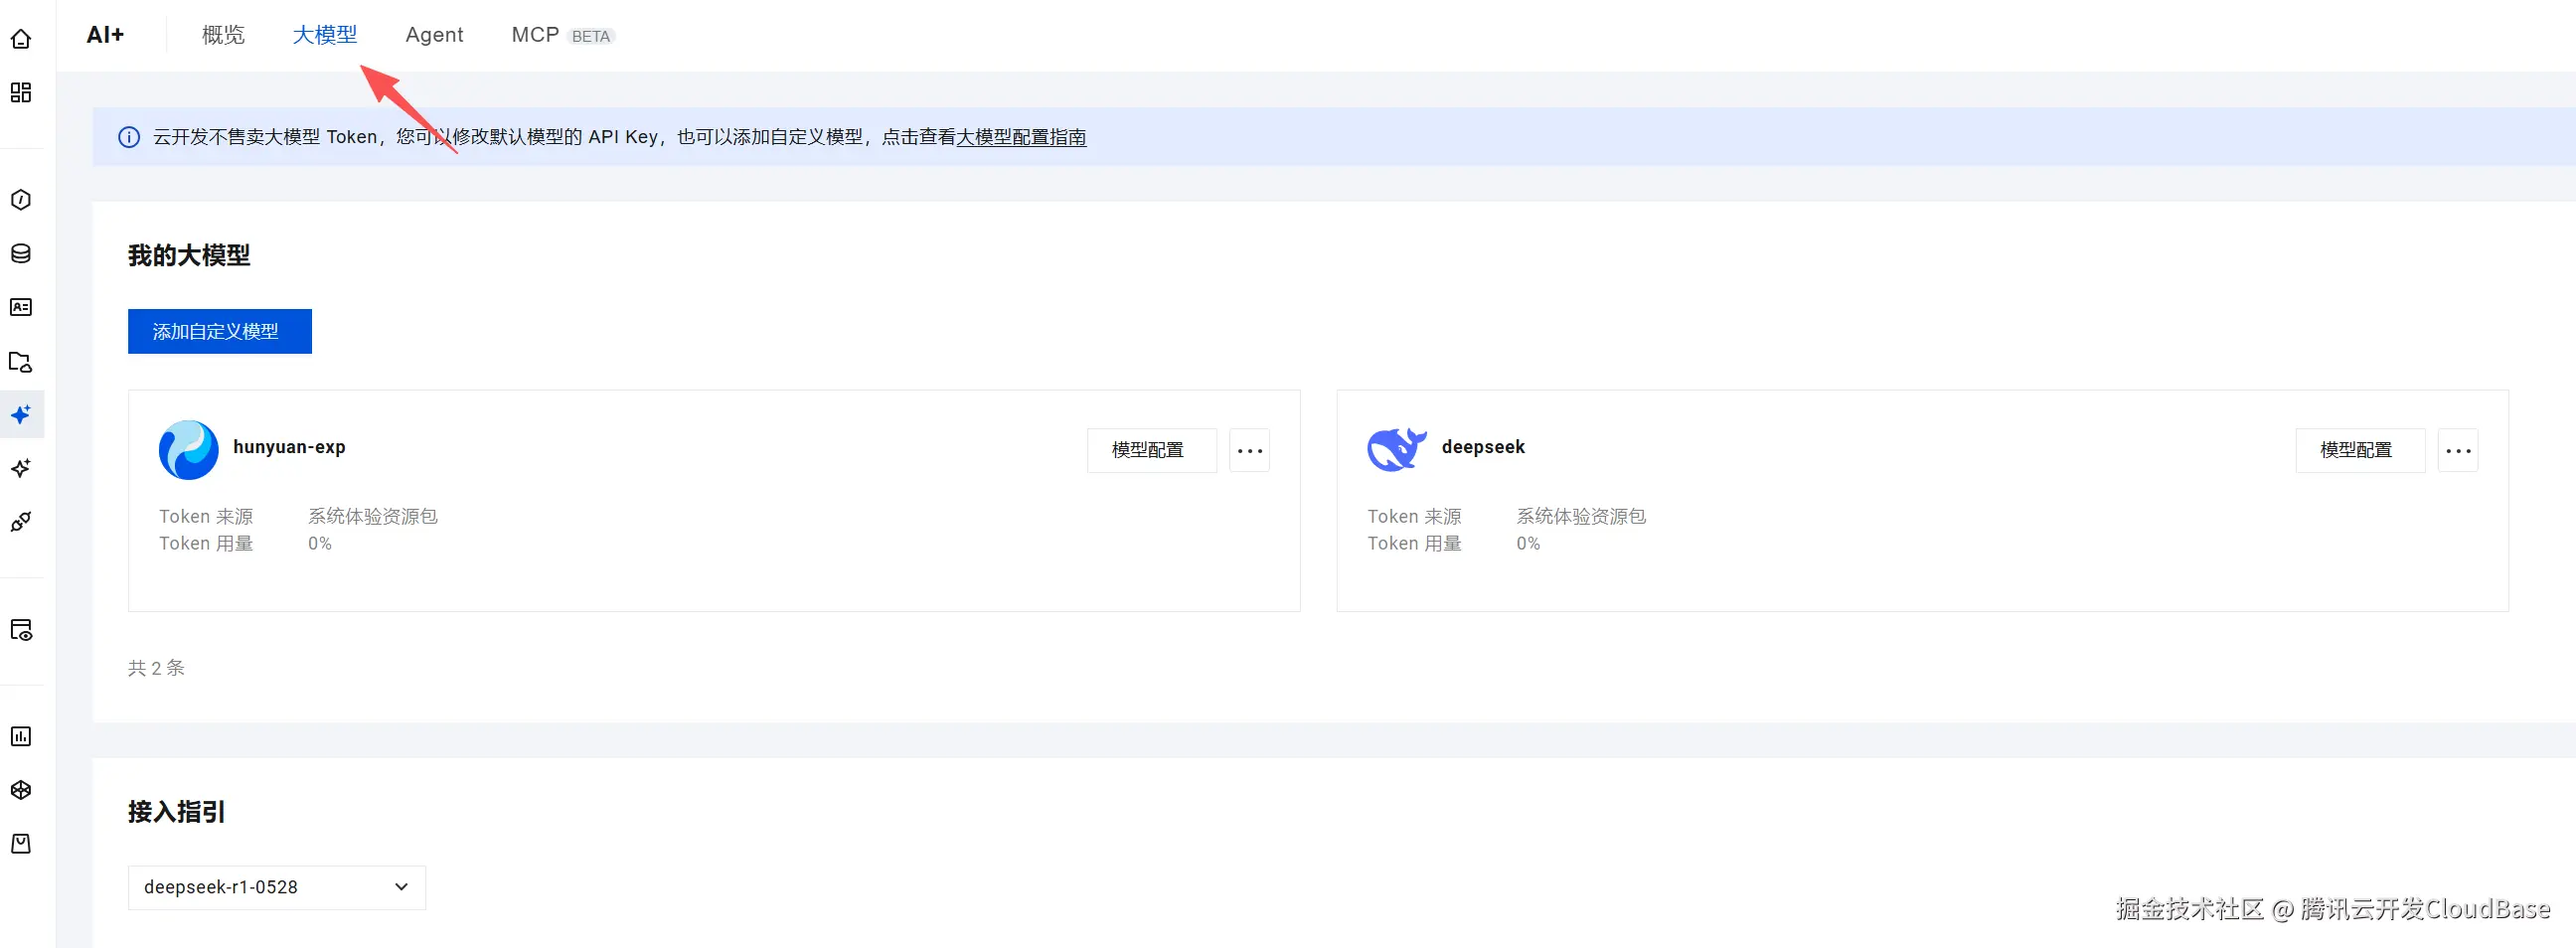
Task: Open the Home icon in the sidebar
Action: [21, 38]
